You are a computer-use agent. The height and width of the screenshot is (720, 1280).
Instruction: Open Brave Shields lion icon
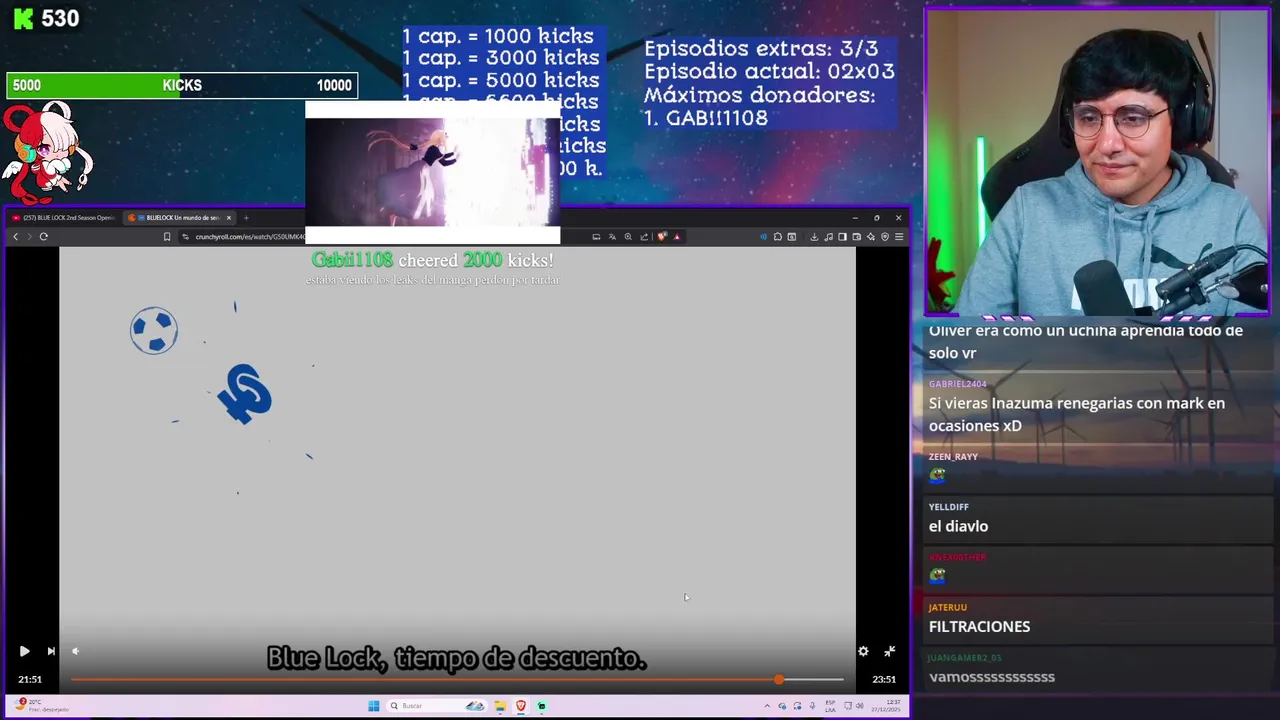661,237
